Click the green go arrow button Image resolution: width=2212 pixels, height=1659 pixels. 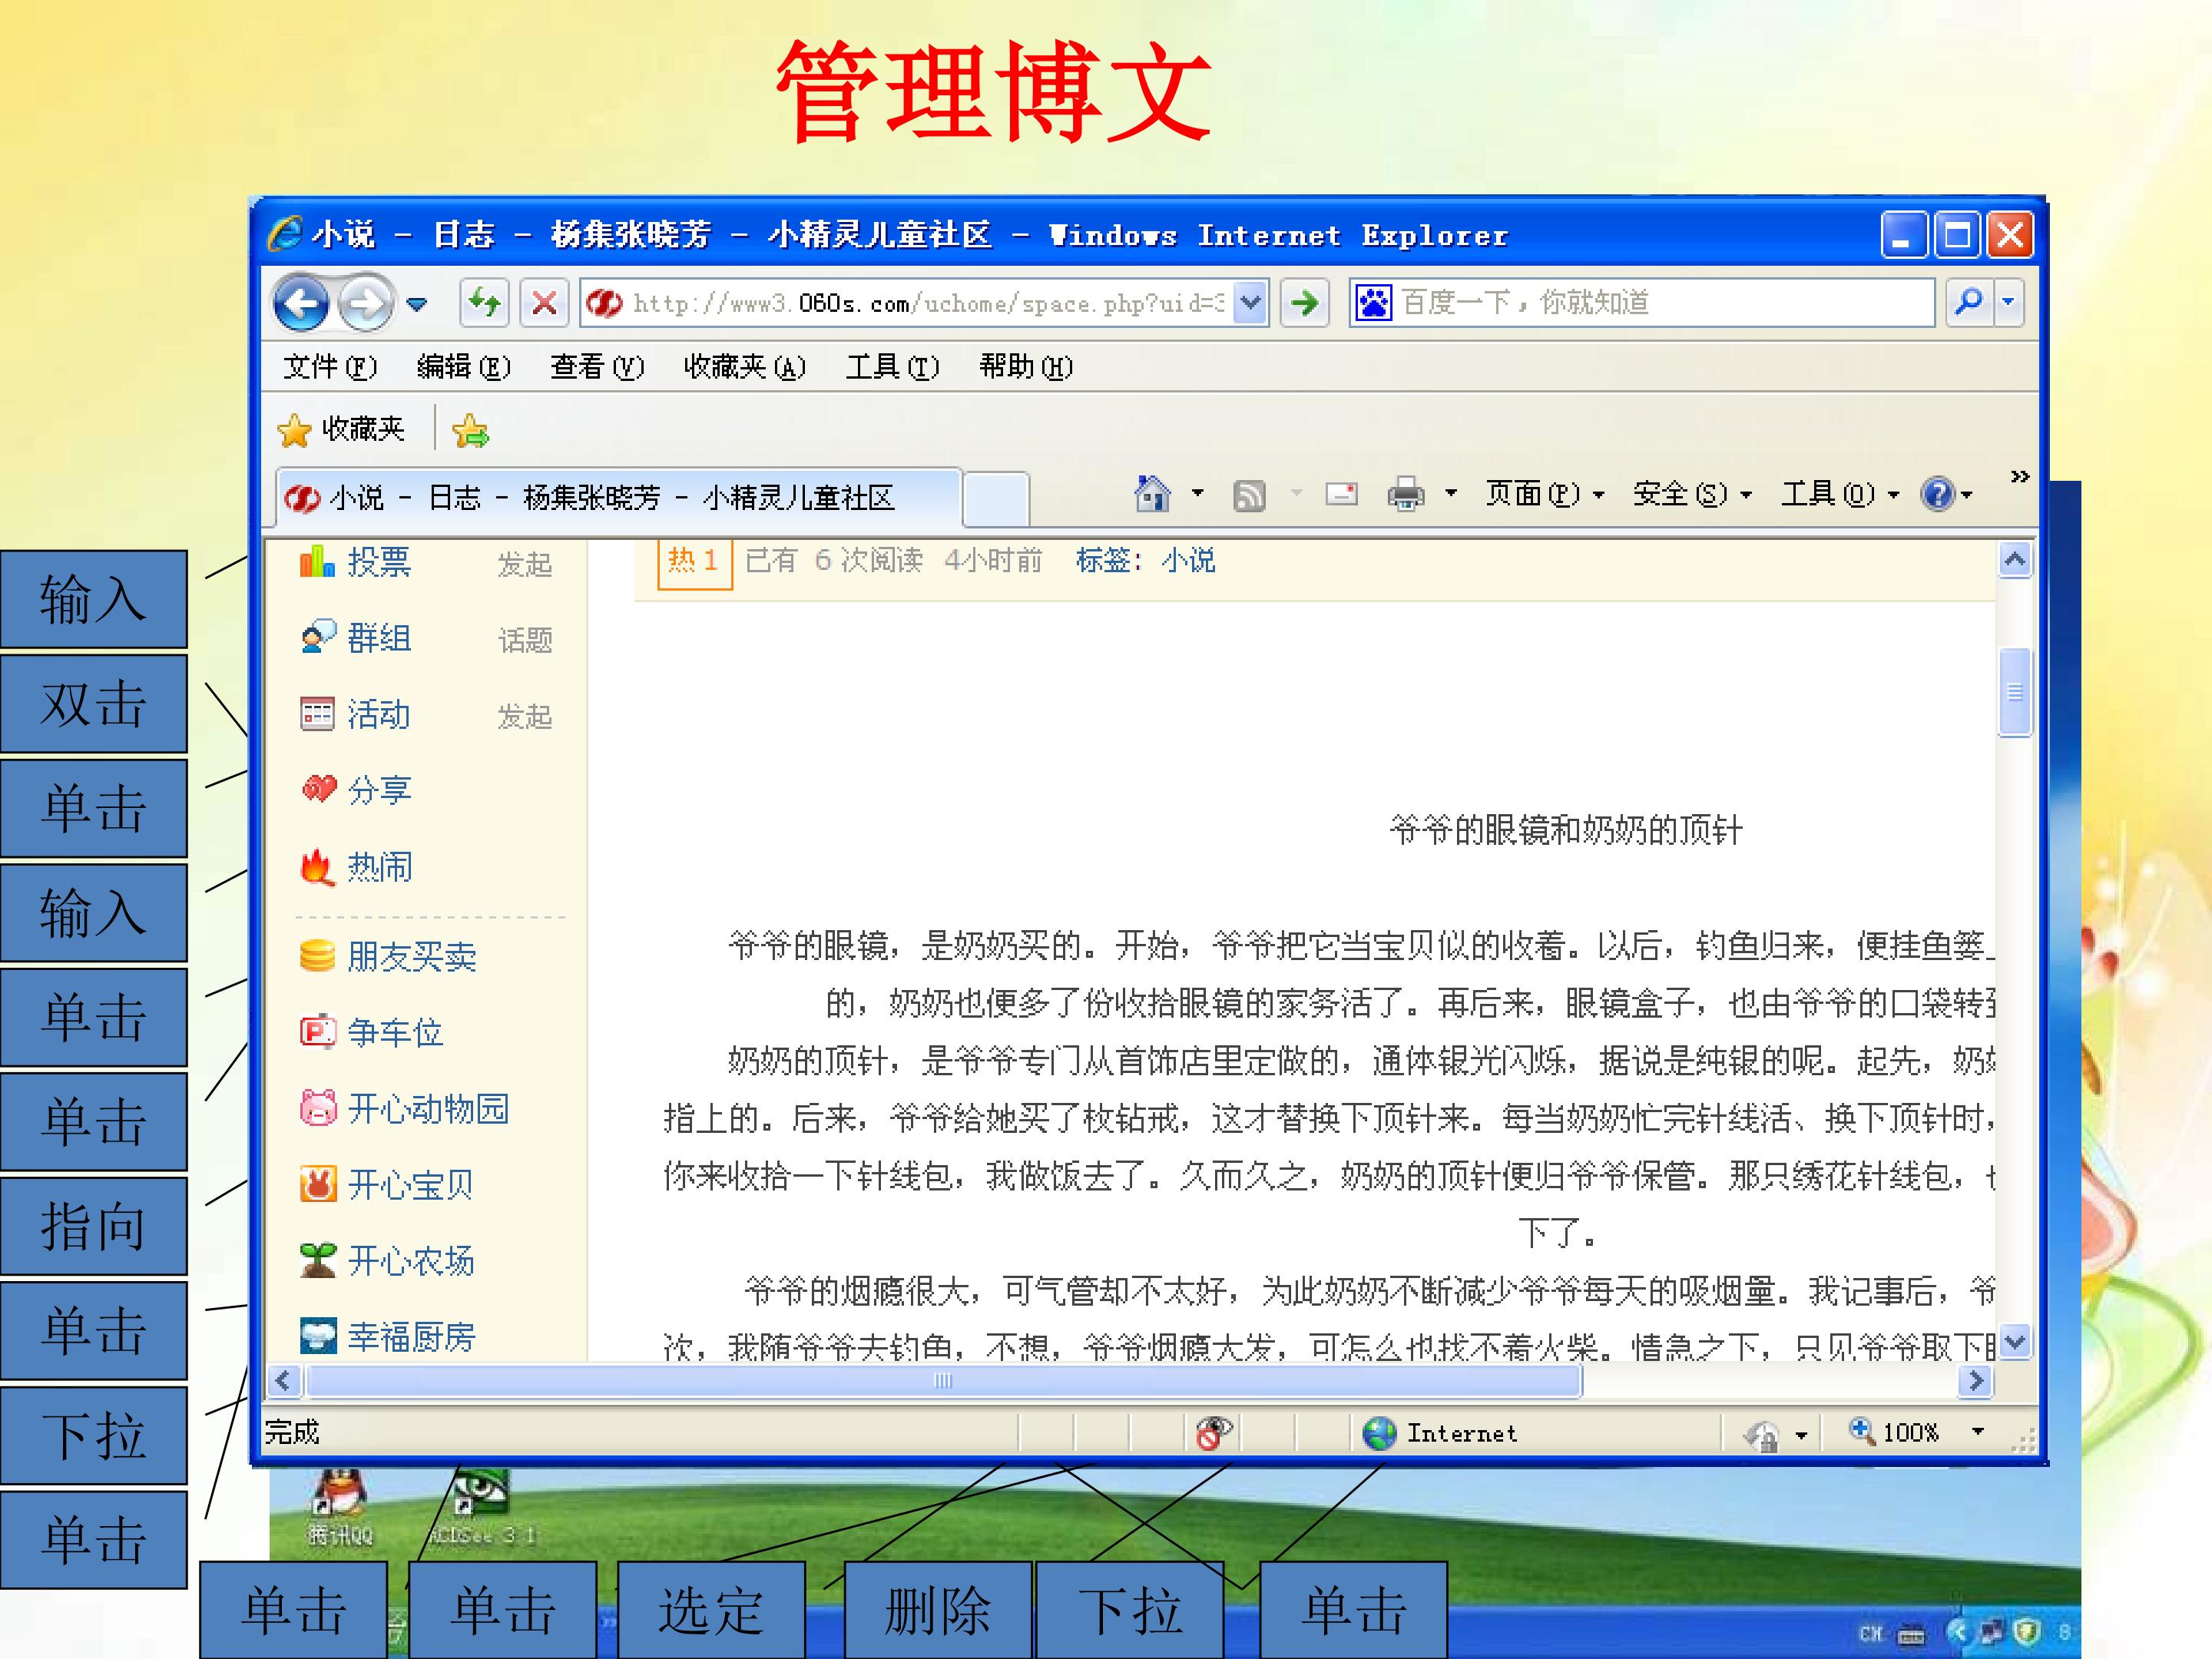click(x=1304, y=303)
